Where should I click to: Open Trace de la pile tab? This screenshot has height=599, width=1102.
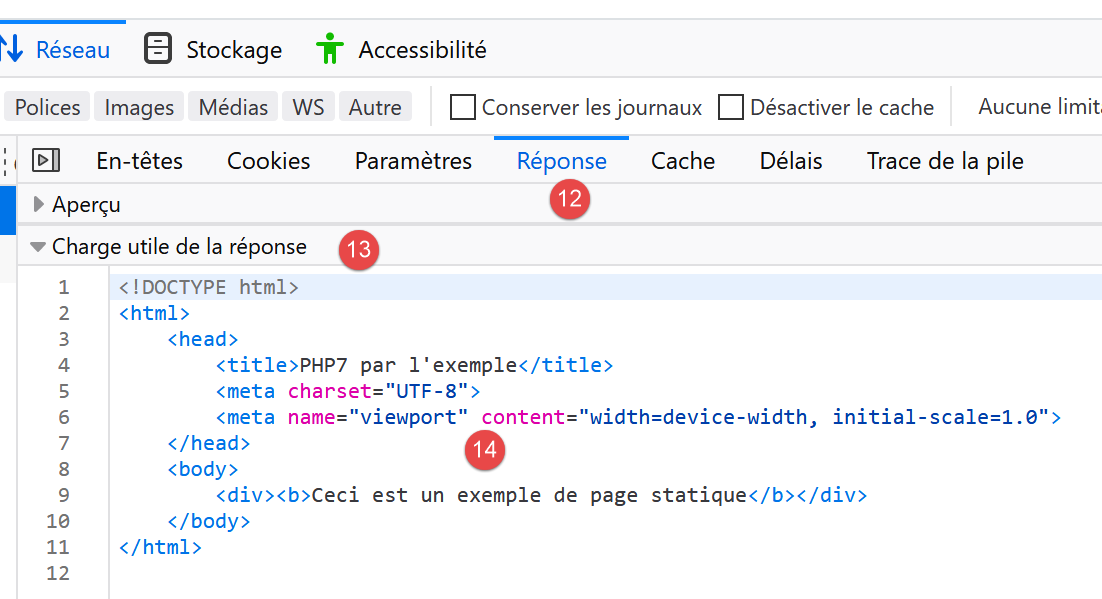click(x=945, y=161)
